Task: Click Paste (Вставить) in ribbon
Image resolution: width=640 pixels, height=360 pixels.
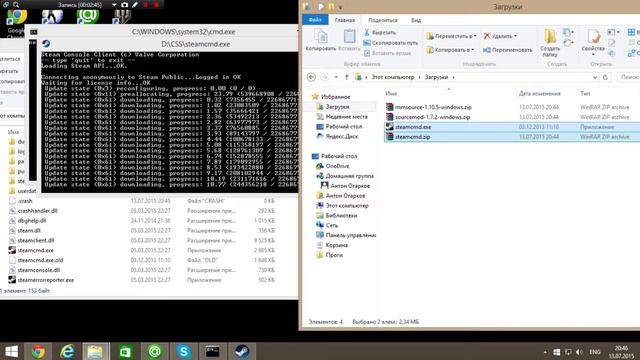Action: (349, 40)
